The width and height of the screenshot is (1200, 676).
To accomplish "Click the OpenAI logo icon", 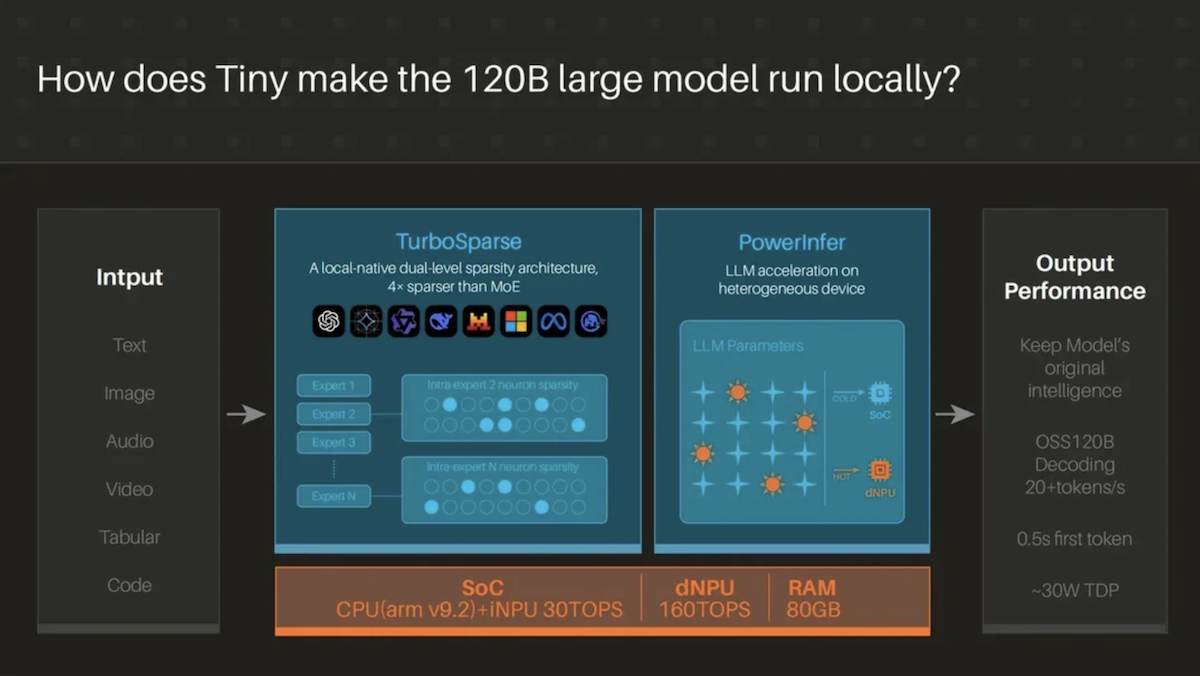I will (x=328, y=321).
